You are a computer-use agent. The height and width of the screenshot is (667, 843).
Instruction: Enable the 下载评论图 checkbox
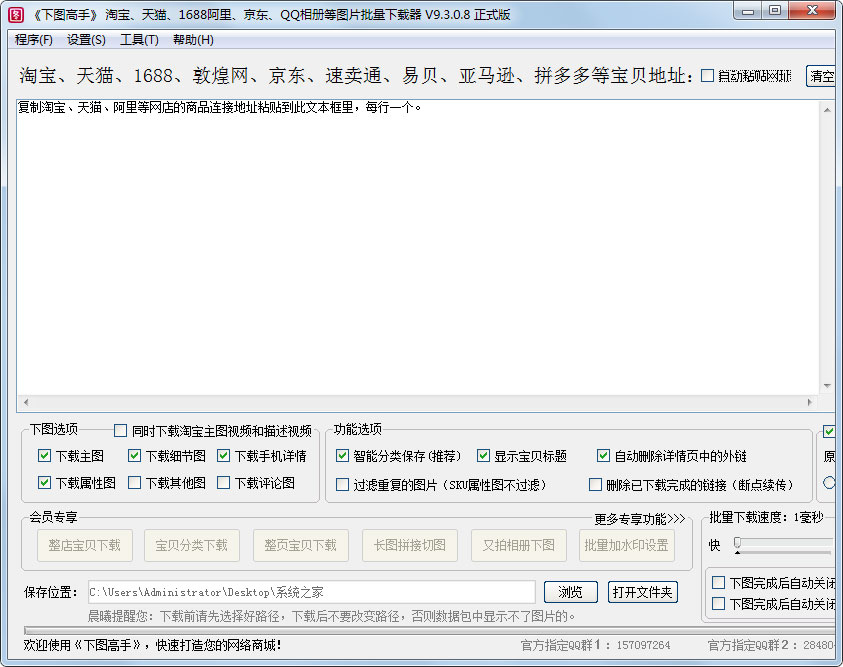click(224, 483)
